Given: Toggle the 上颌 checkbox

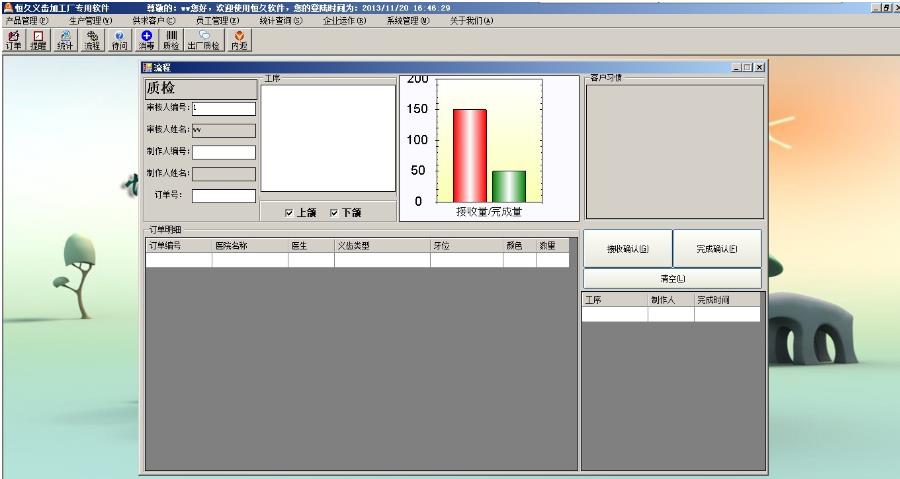Looking at the screenshot, I should 289,213.
